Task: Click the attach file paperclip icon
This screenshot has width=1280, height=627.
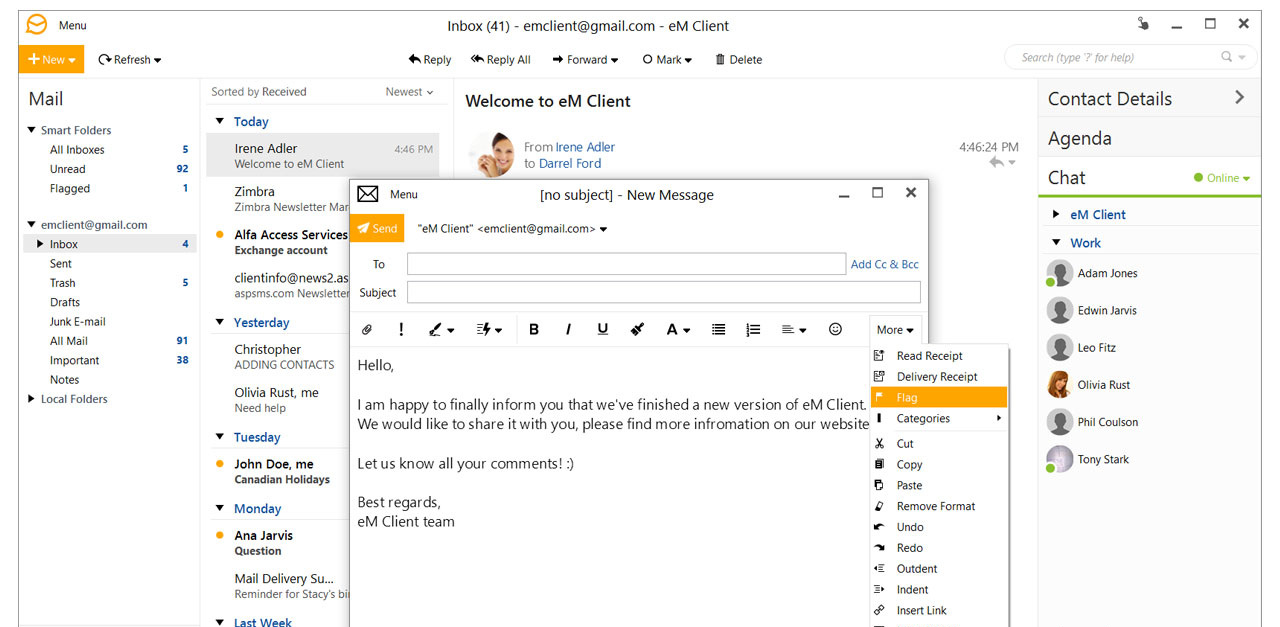Action: (x=367, y=329)
